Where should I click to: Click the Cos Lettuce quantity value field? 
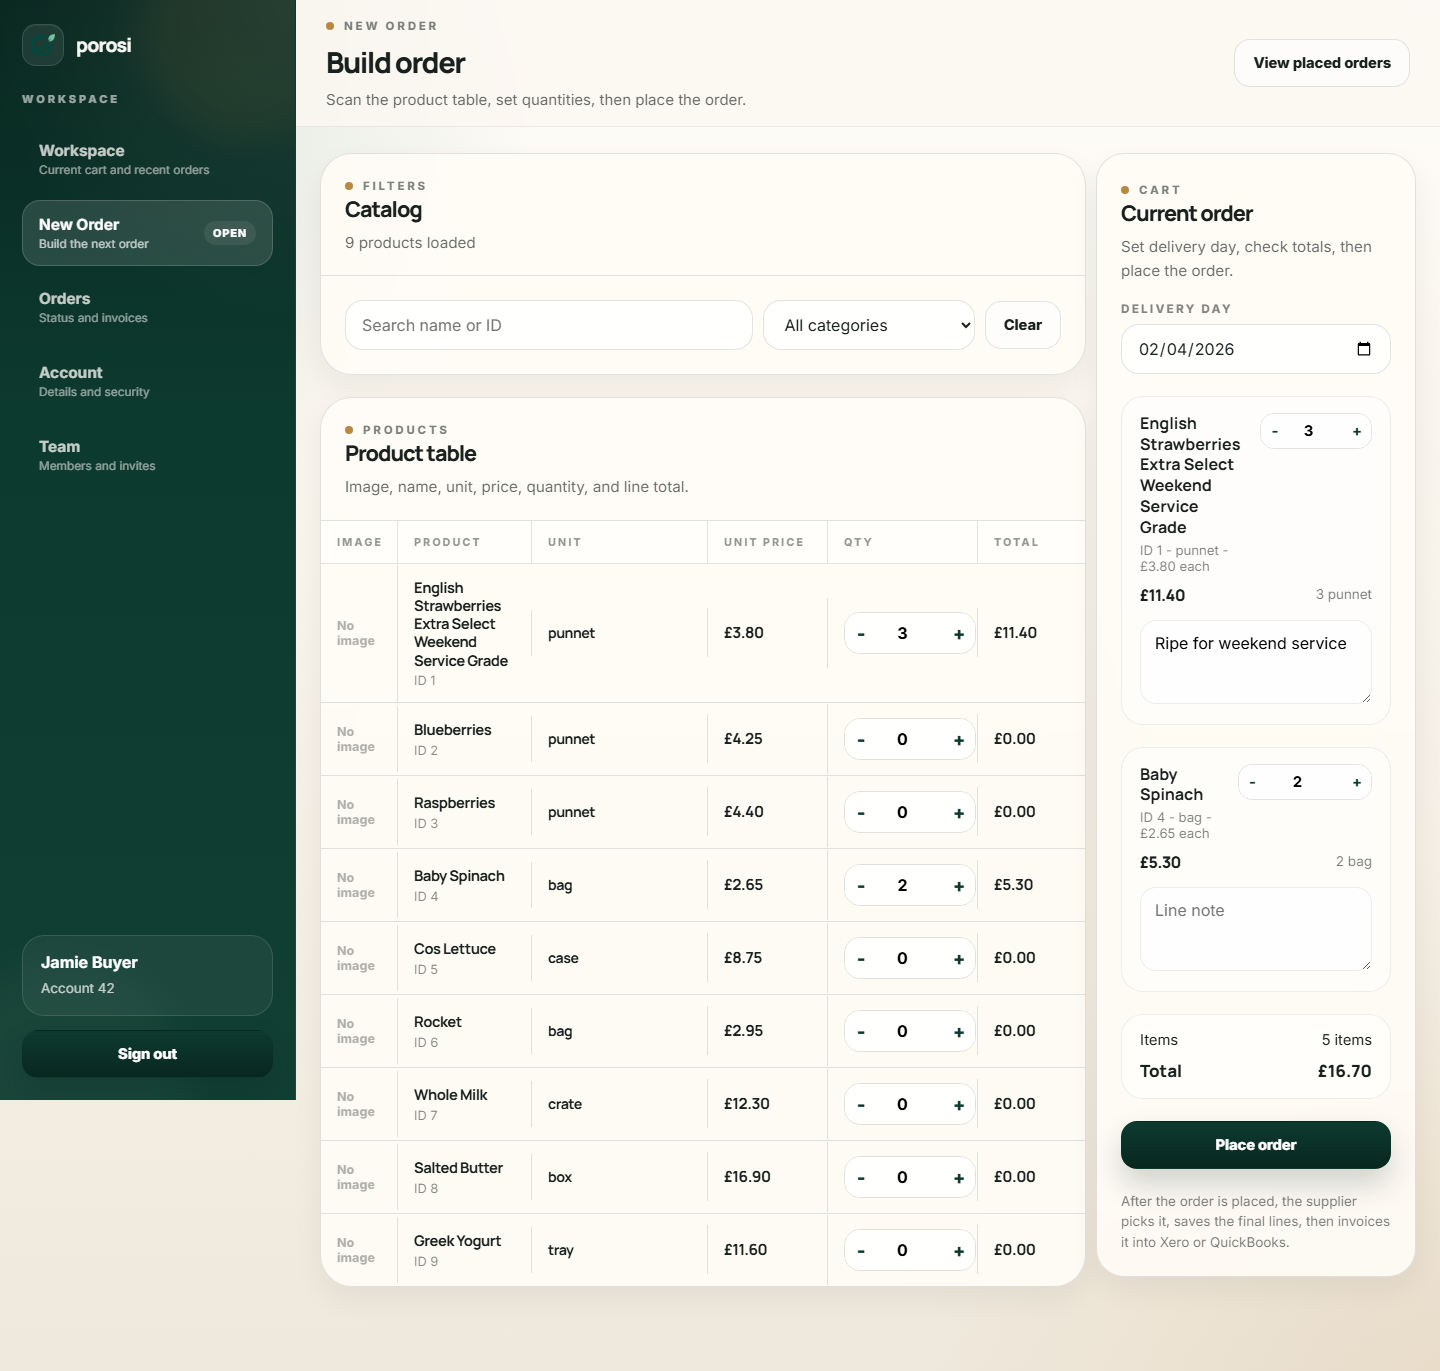coord(902,959)
